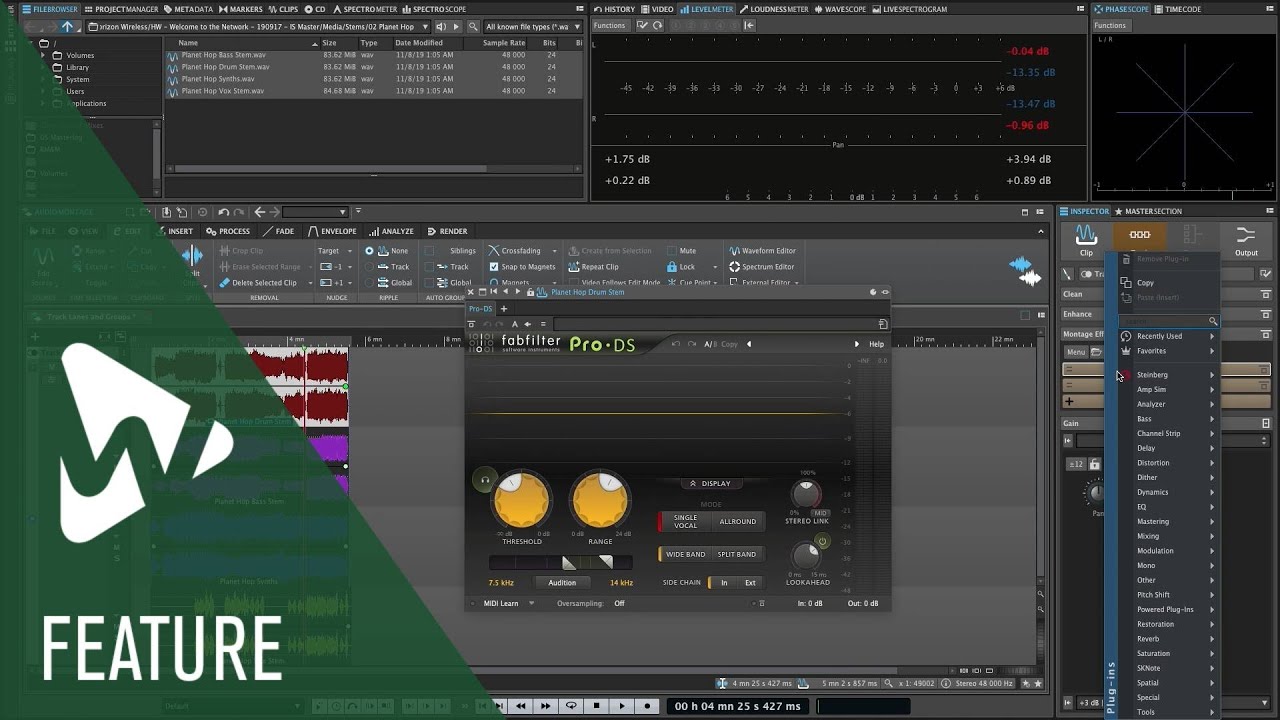1280x720 pixels.
Task: Expand the EQ plug-in submenu
Action: (x=1168, y=507)
